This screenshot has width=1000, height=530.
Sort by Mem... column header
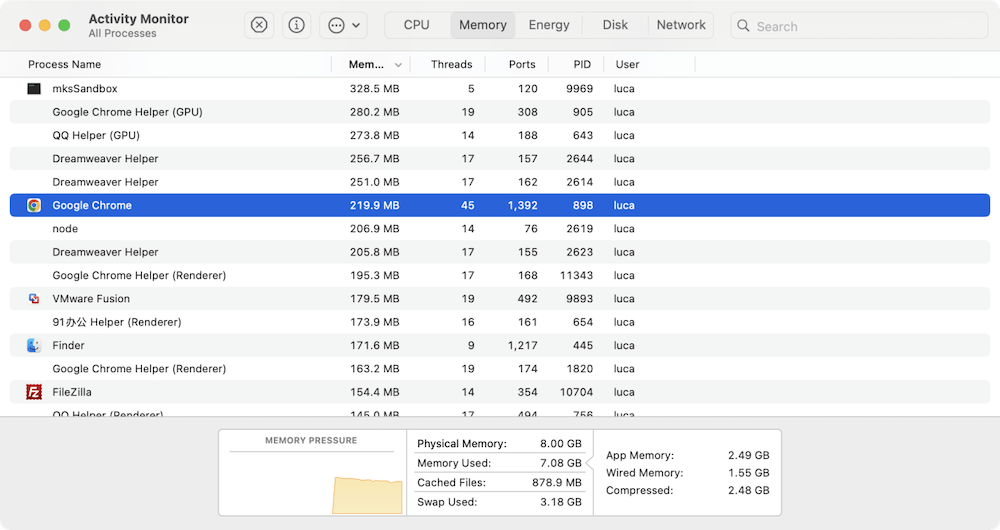coord(366,64)
